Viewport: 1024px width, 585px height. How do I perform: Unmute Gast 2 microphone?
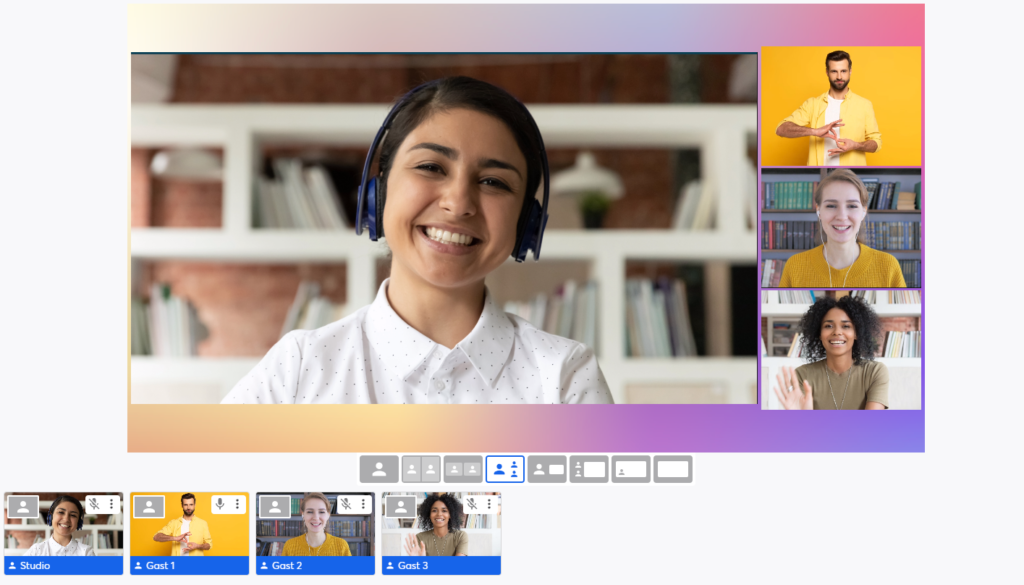coord(346,505)
